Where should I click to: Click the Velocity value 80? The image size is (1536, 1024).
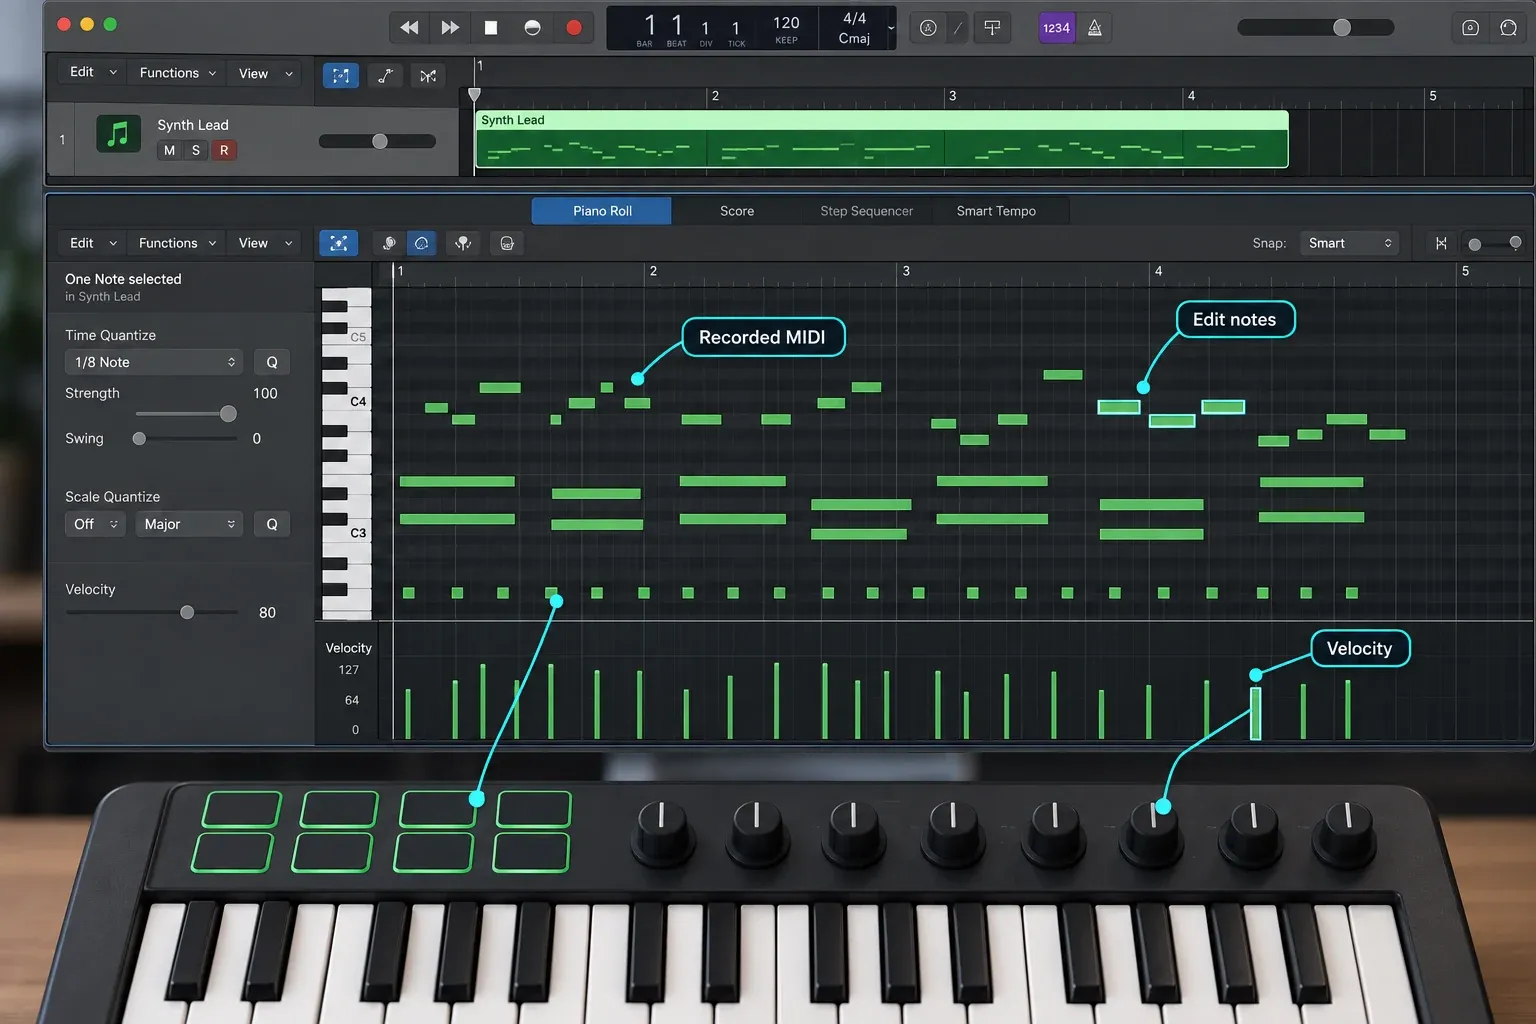267,612
